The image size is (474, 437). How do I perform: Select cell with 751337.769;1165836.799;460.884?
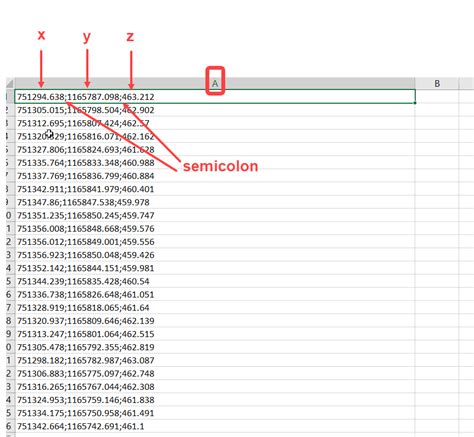coord(215,176)
